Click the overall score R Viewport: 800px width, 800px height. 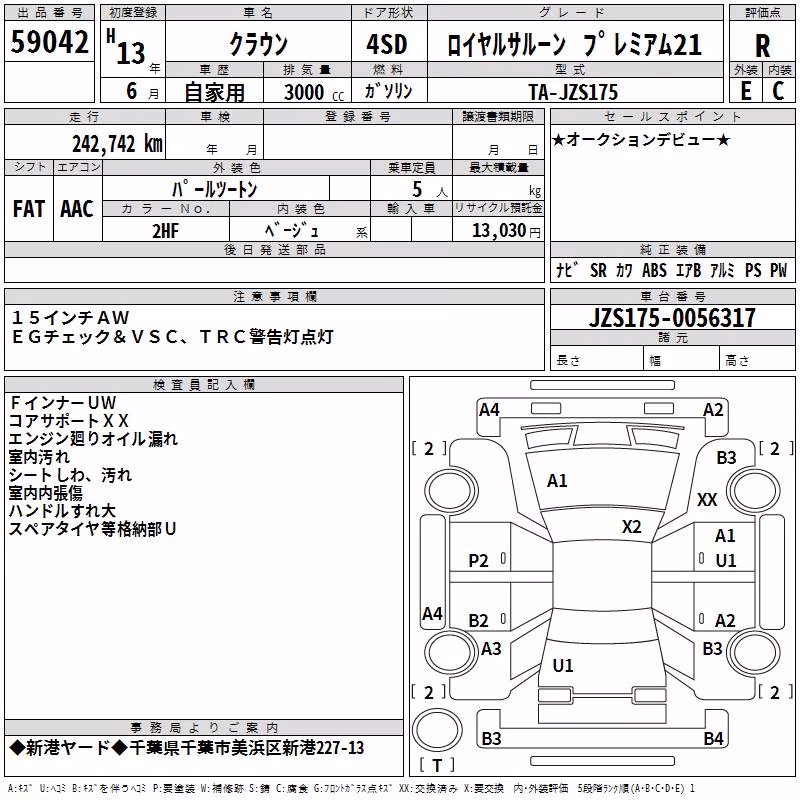(762, 46)
